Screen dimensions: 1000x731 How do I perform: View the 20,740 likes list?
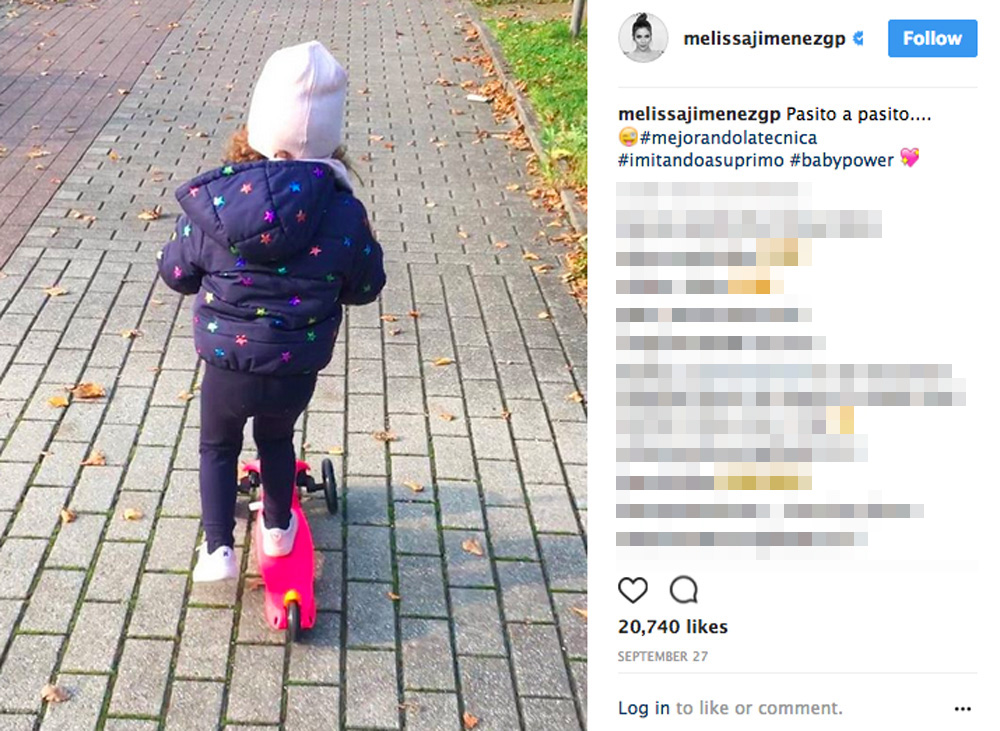click(x=673, y=627)
